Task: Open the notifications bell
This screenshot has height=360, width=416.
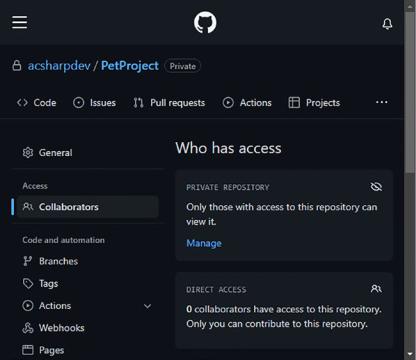Action: [387, 24]
